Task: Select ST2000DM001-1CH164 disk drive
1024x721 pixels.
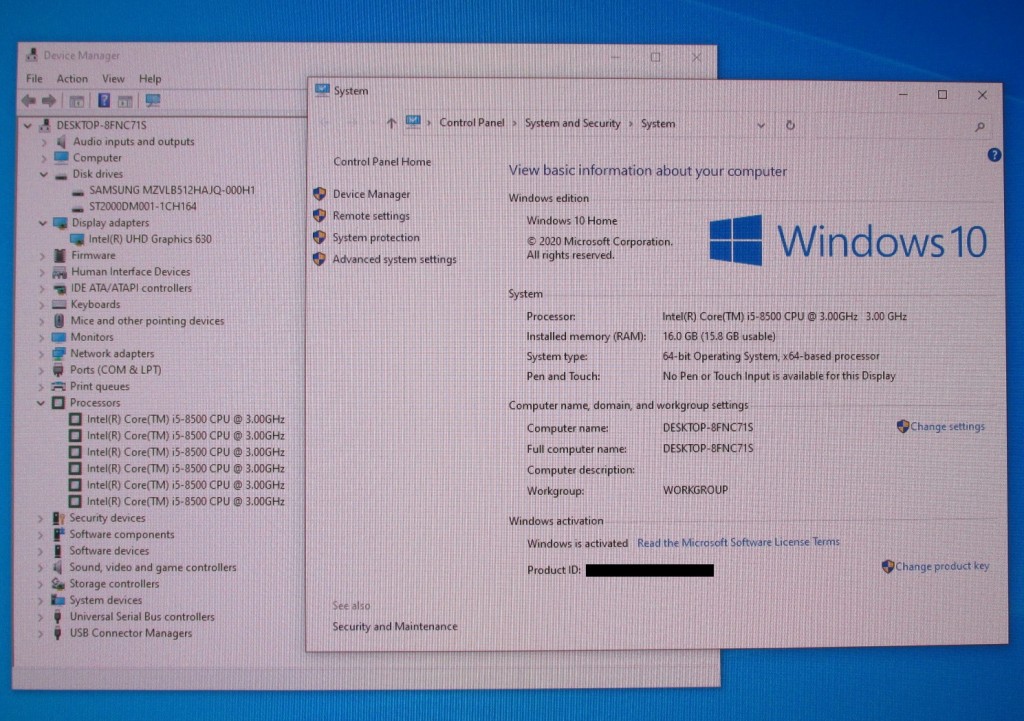Action: [x=142, y=206]
